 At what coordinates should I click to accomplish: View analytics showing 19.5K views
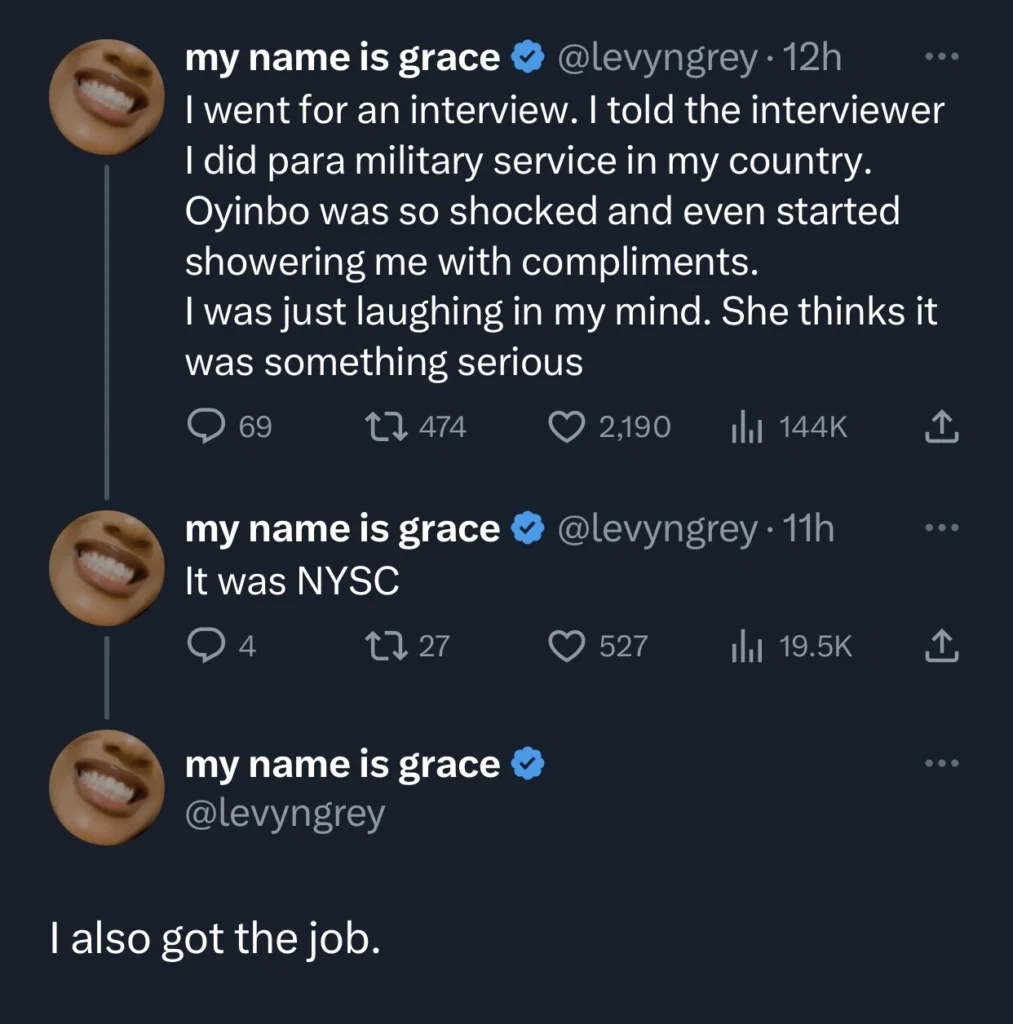(x=747, y=647)
